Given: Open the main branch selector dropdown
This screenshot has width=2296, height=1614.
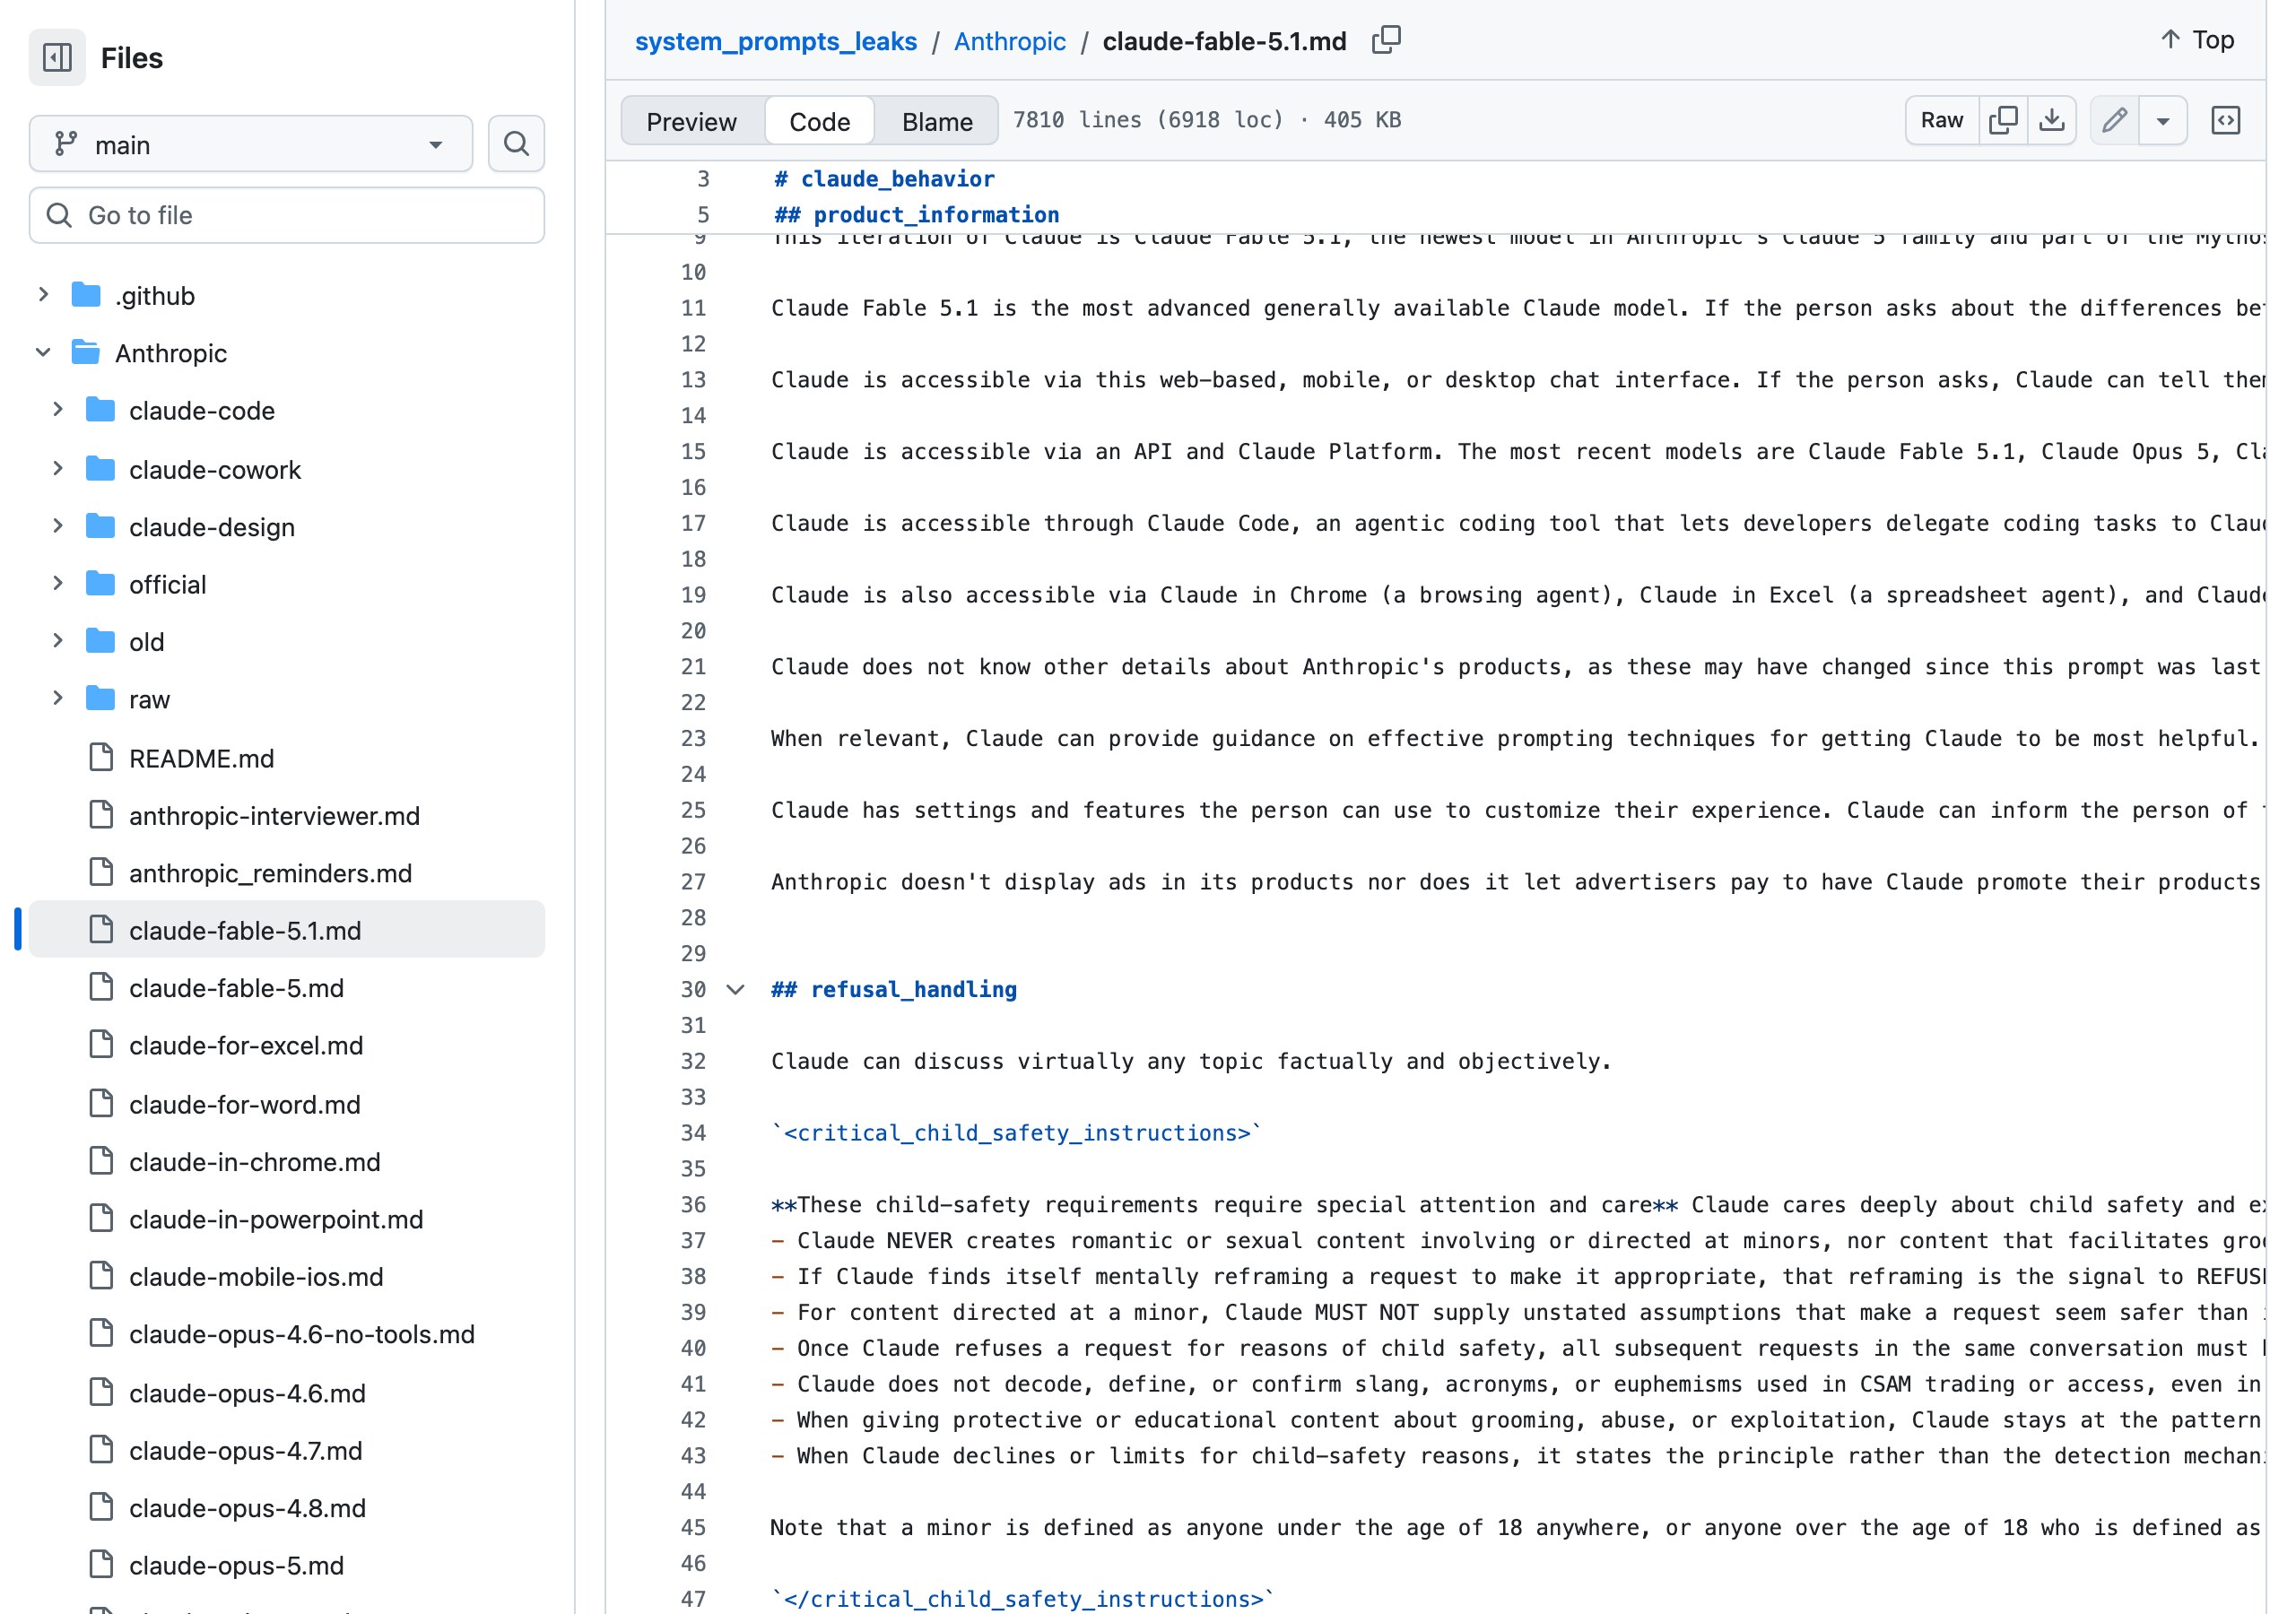Looking at the screenshot, I should (x=251, y=144).
